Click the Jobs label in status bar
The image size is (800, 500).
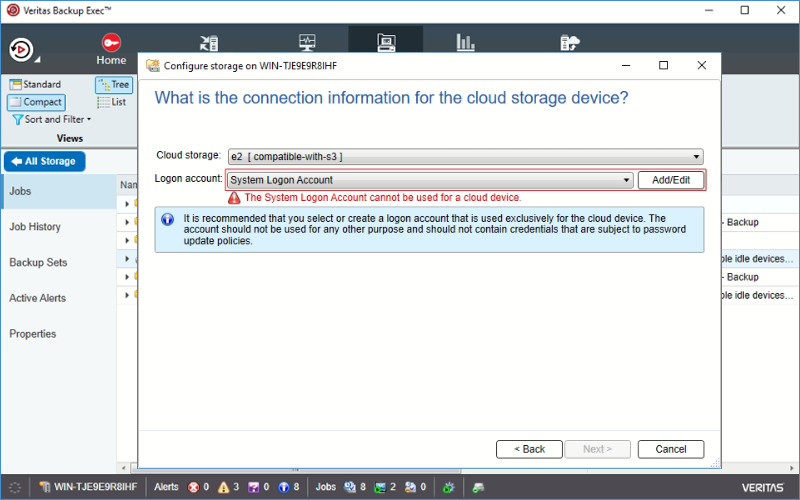[326, 487]
